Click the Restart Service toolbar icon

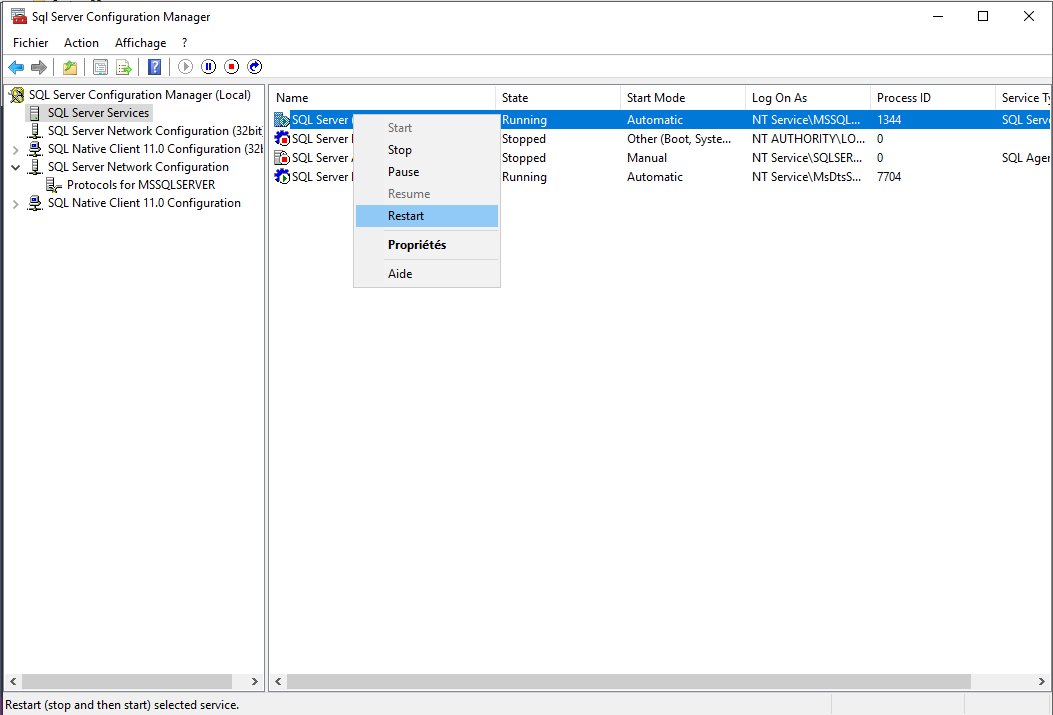pyautogui.click(x=255, y=67)
